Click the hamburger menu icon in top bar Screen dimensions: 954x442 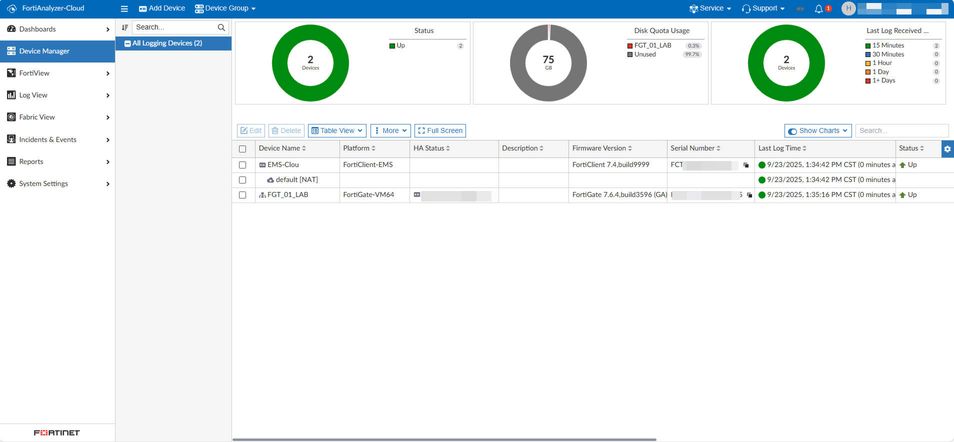tap(125, 8)
